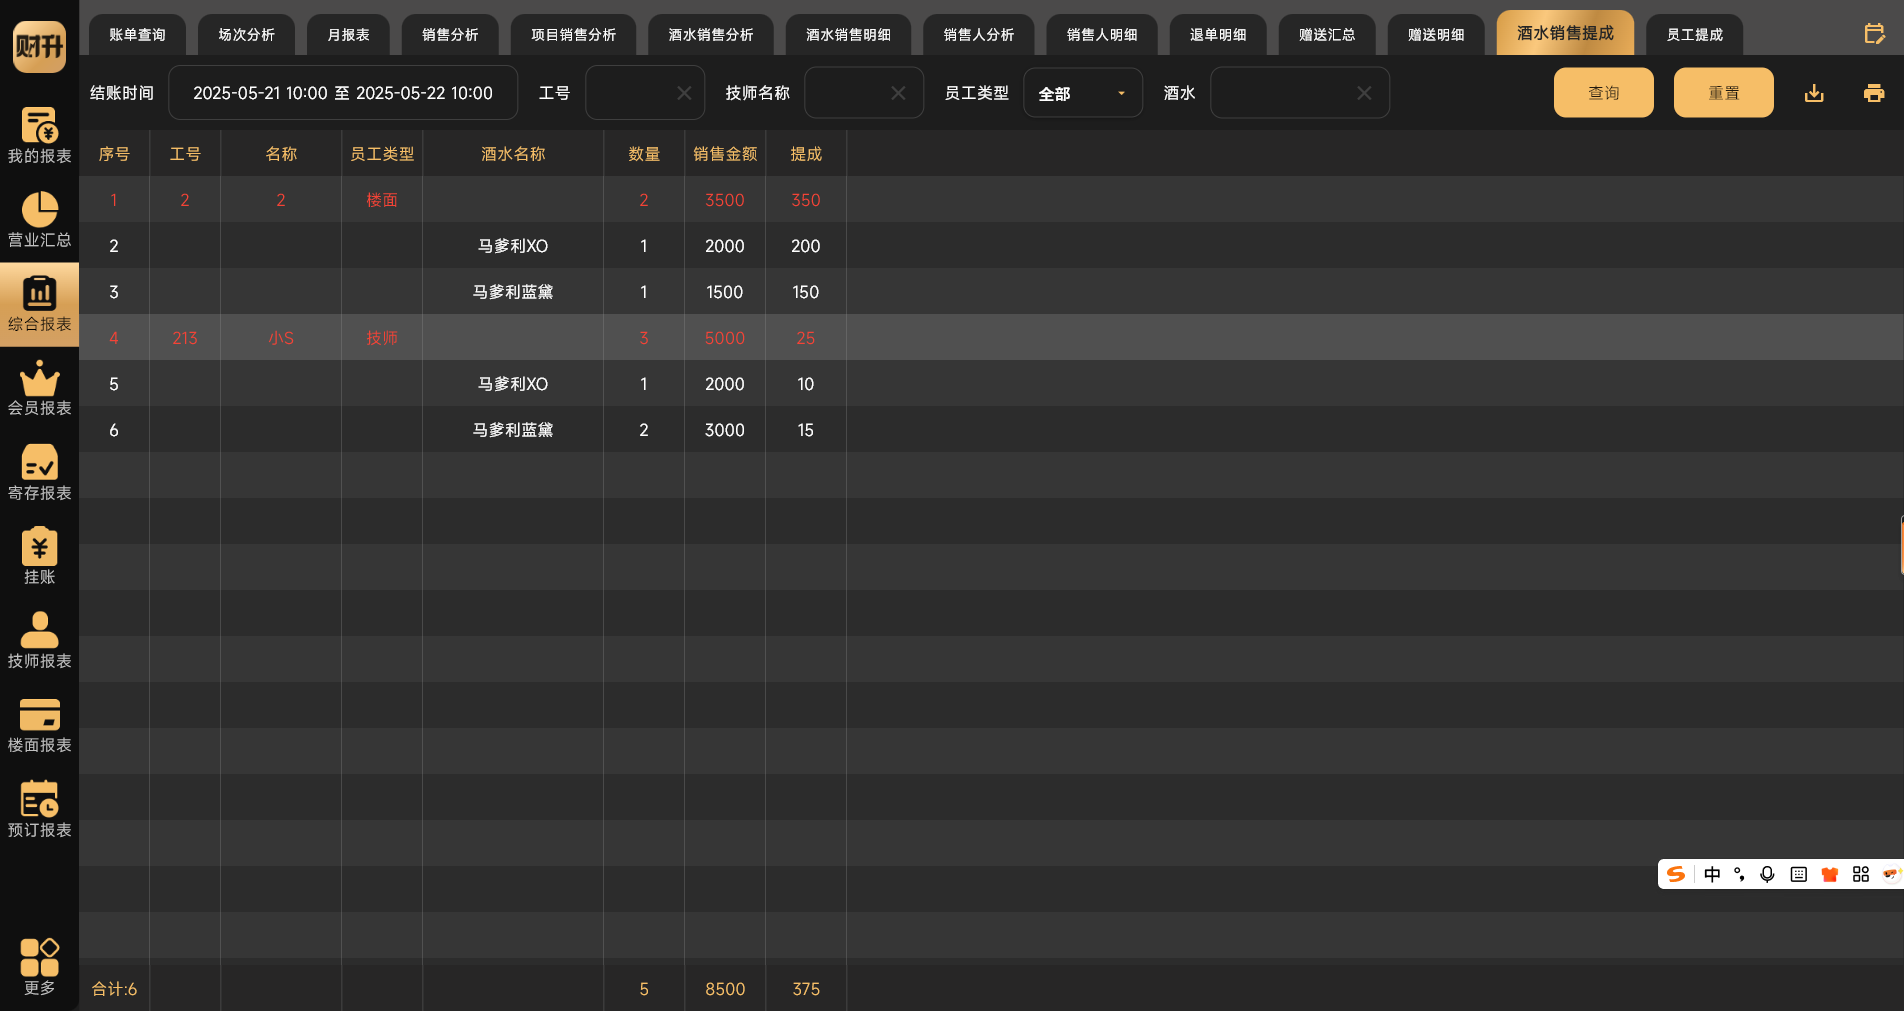1904x1011 pixels.
Task: Select 综合报表 sidebar item
Action: [x=39, y=304]
